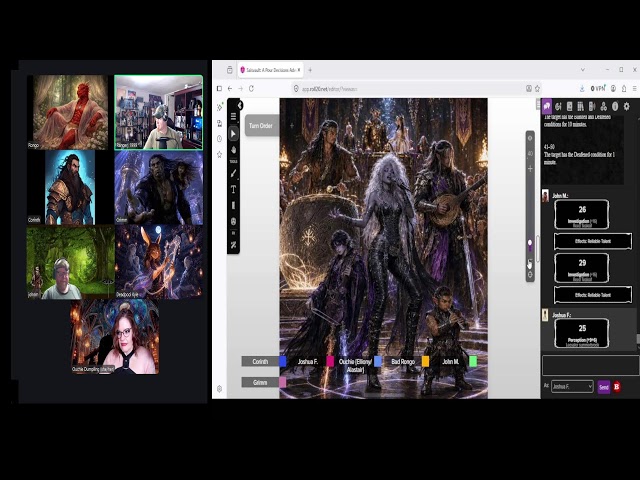Focus the chat message input box

[591, 365]
